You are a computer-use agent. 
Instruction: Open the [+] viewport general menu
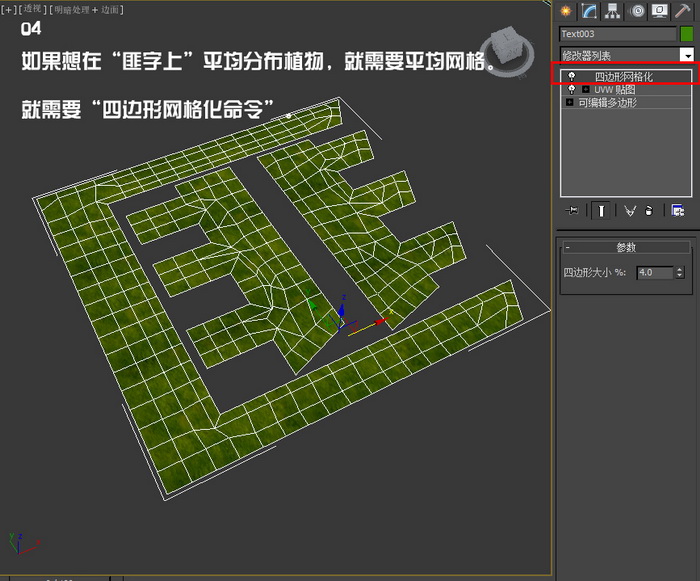pyautogui.click(x=8, y=9)
